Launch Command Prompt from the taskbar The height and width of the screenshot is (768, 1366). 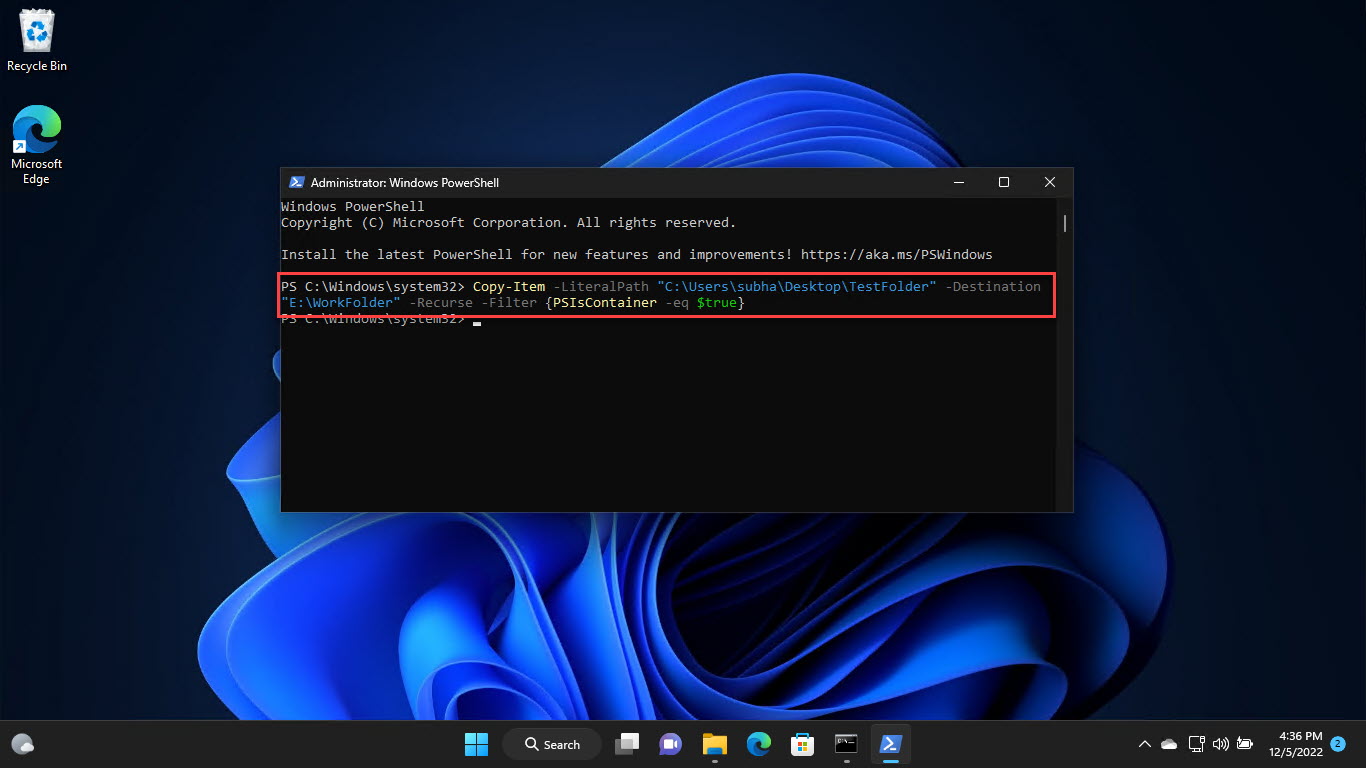click(x=846, y=744)
